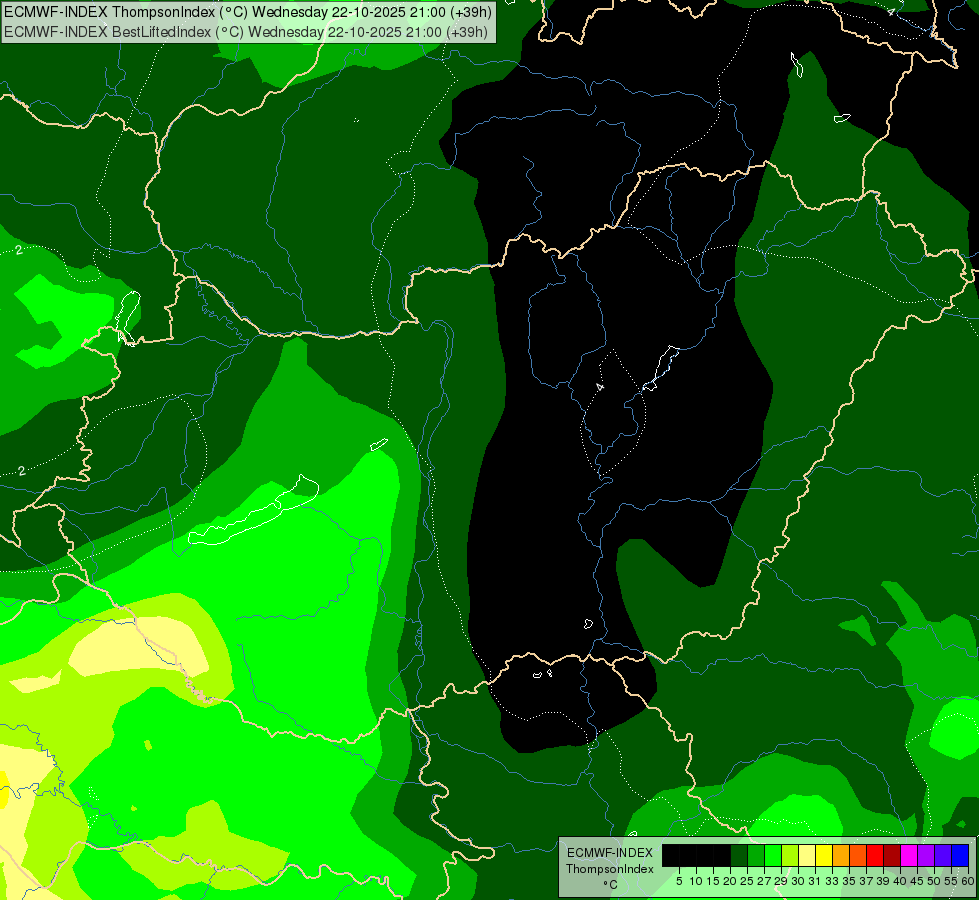Click the legend scale value 5
The height and width of the screenshot is (900, 979).
679,881
